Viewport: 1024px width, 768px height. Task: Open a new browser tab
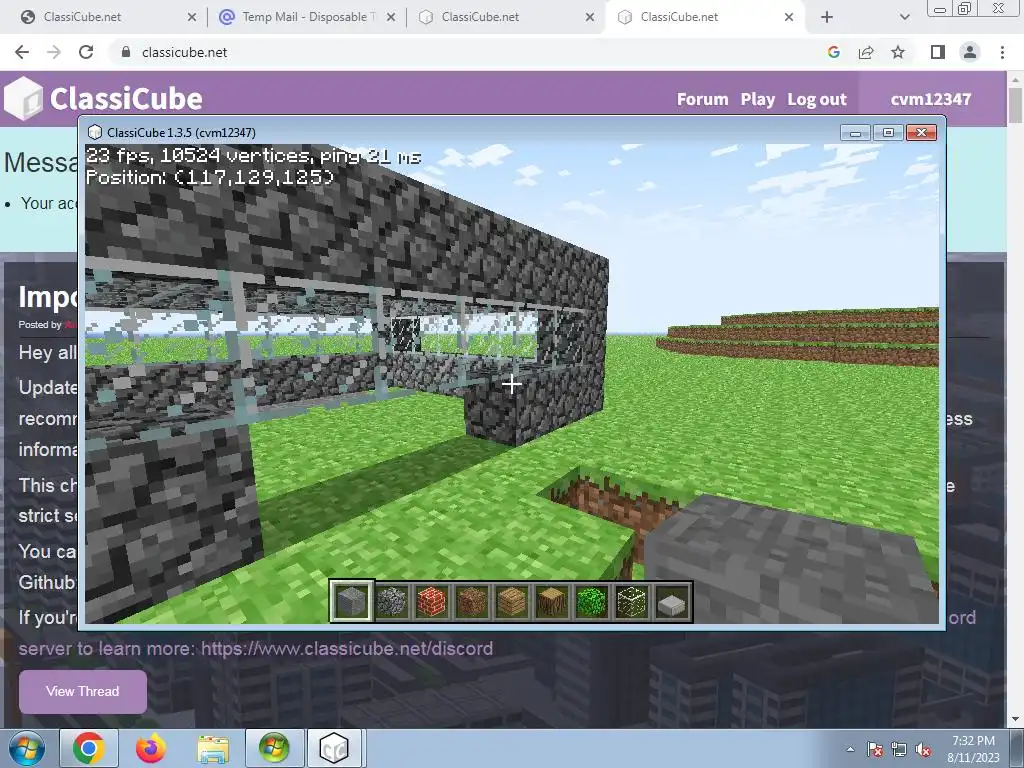click(827, 17)
